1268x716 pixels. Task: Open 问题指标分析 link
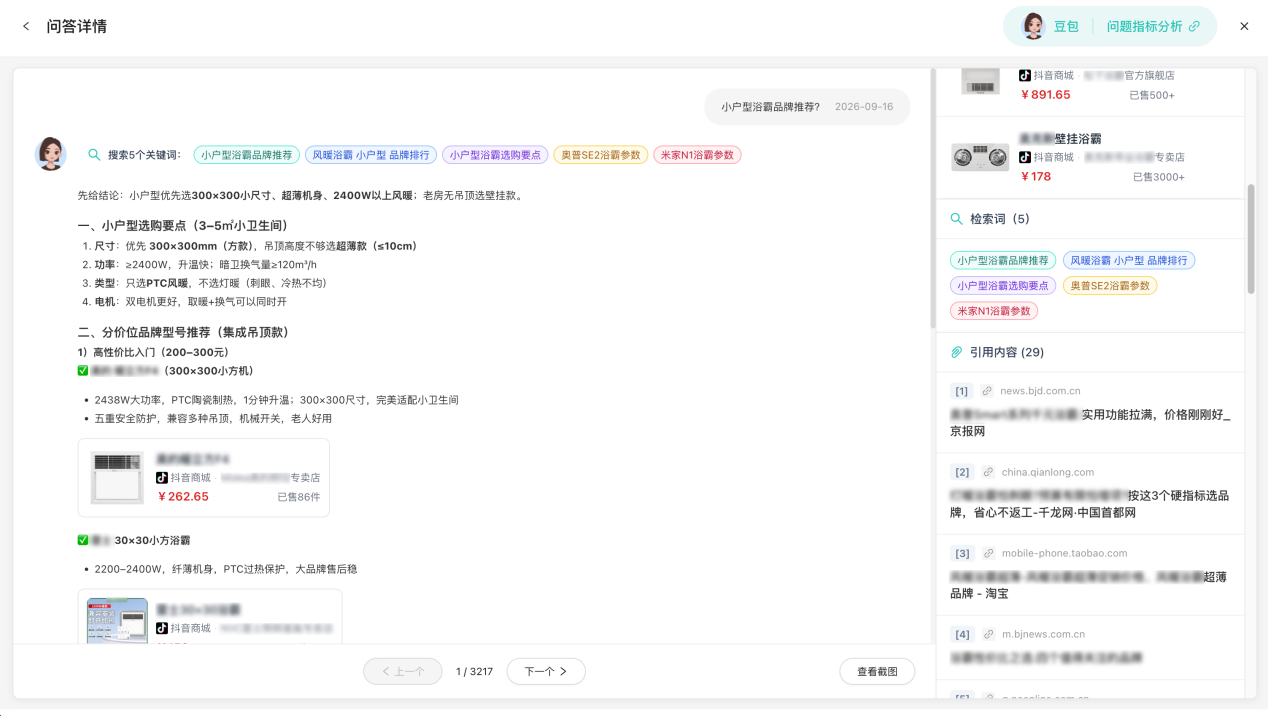coord(1144,26)
